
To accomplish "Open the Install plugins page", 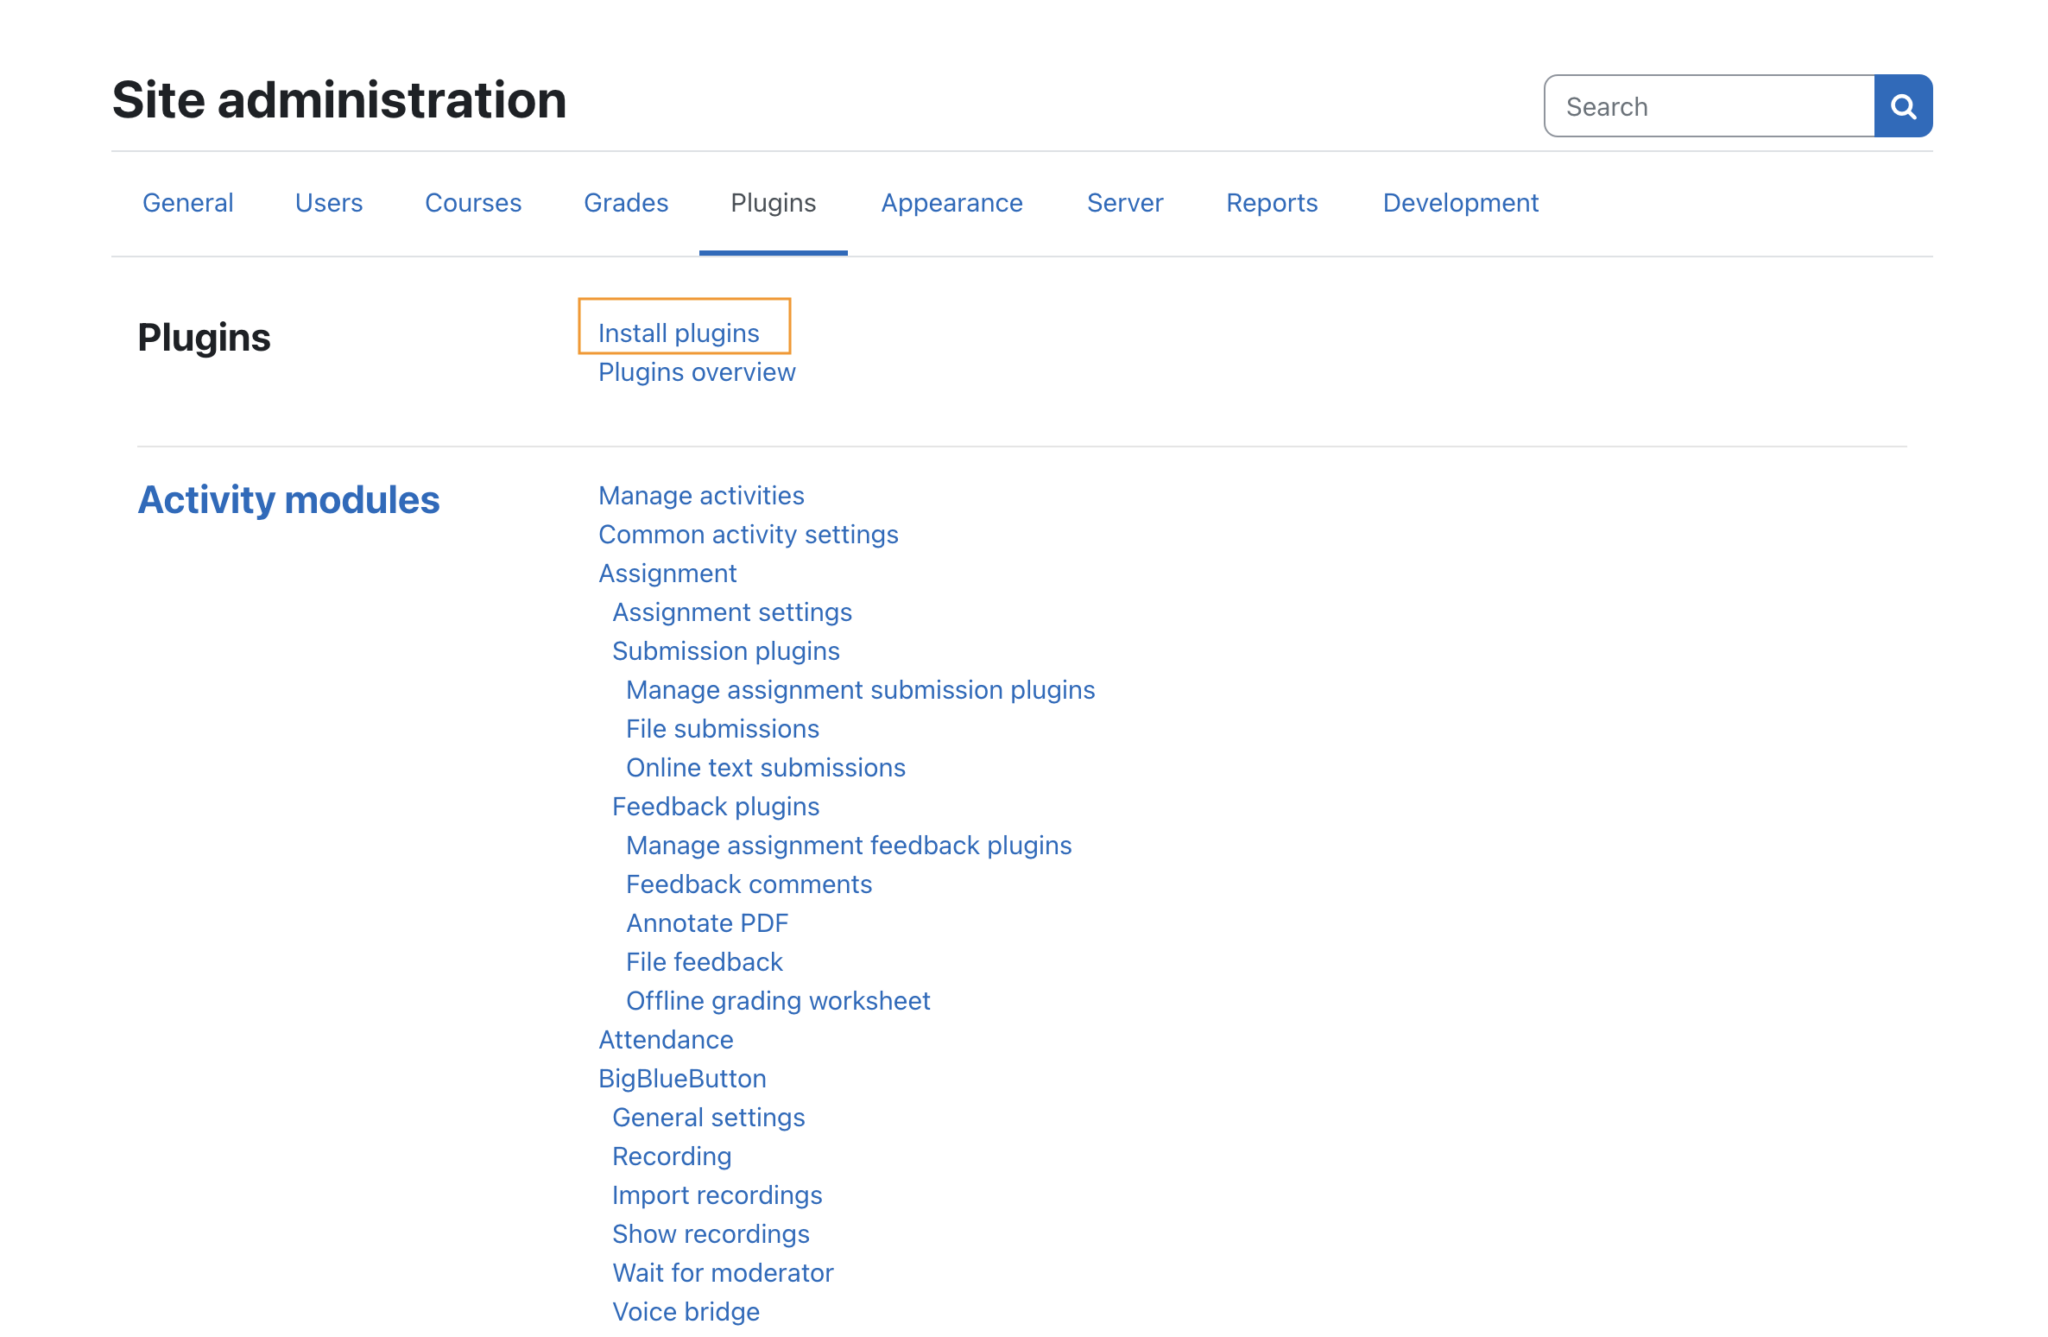I will click(679, 333).
